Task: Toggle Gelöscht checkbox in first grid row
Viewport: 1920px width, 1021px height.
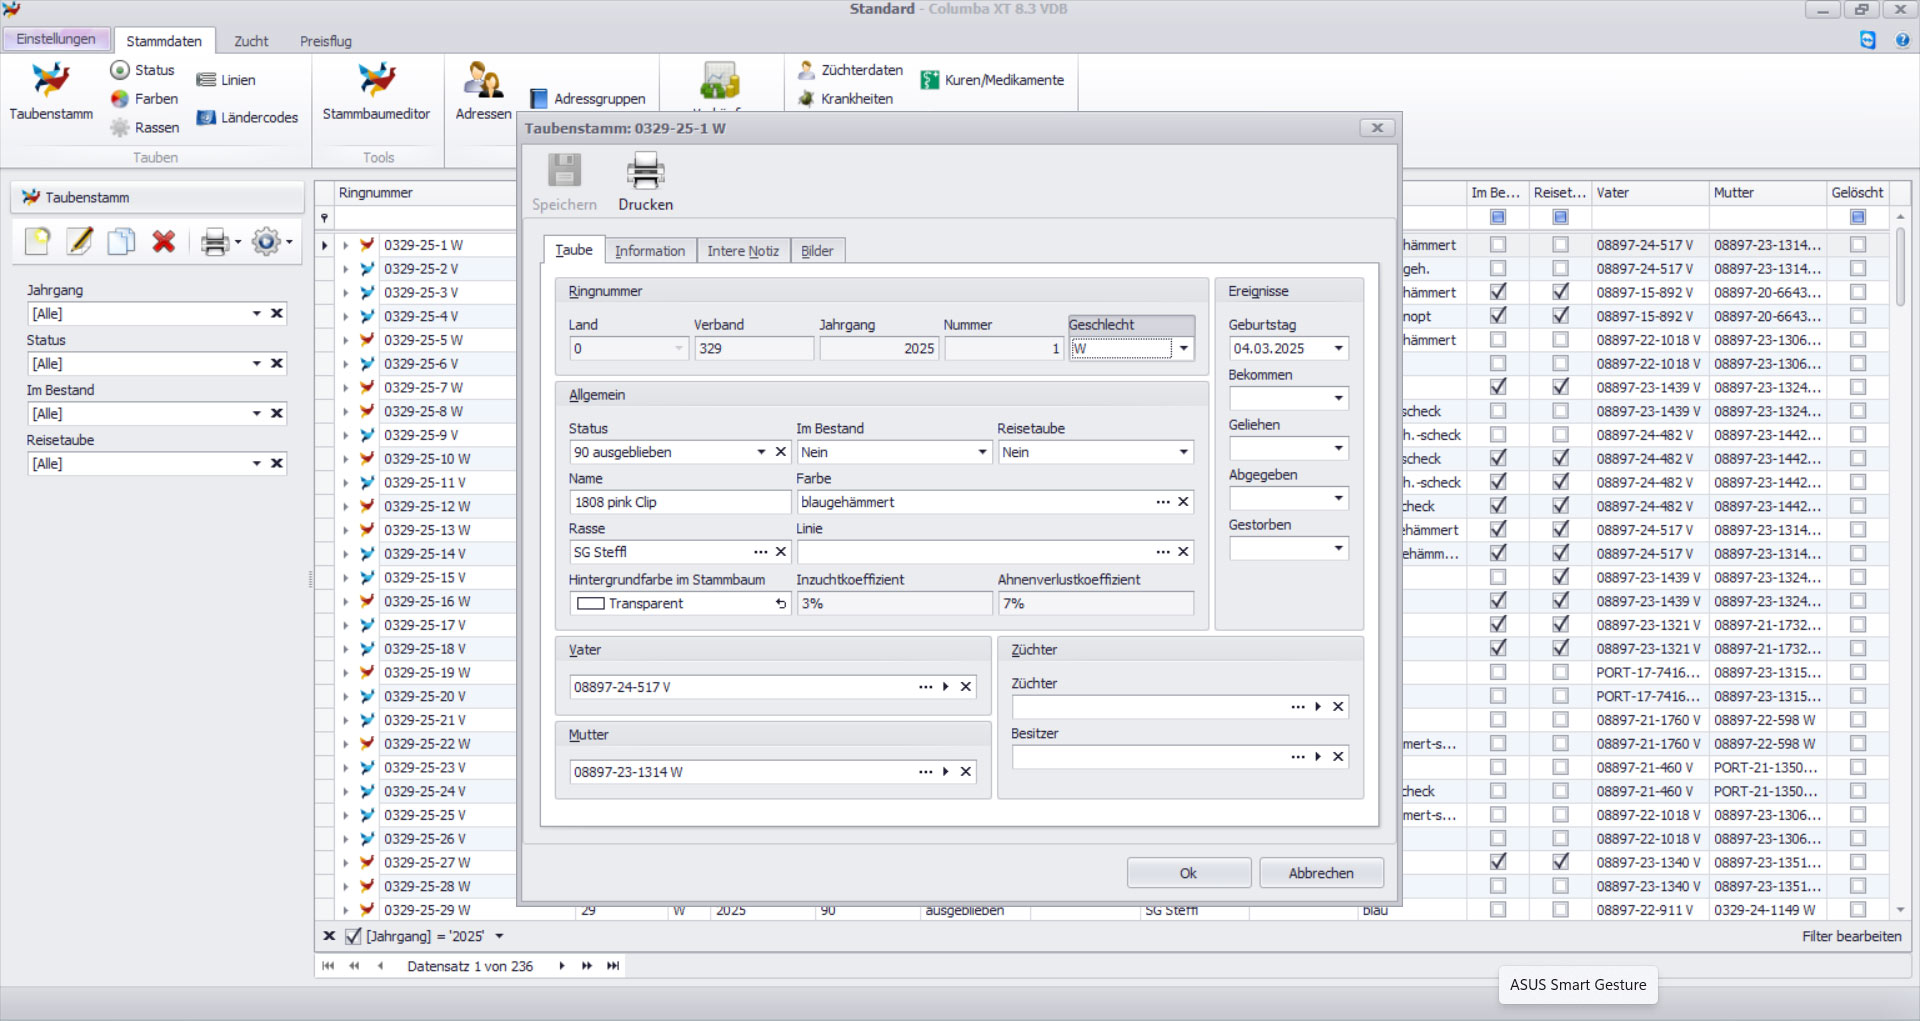Action: [x=1857, y=245]
